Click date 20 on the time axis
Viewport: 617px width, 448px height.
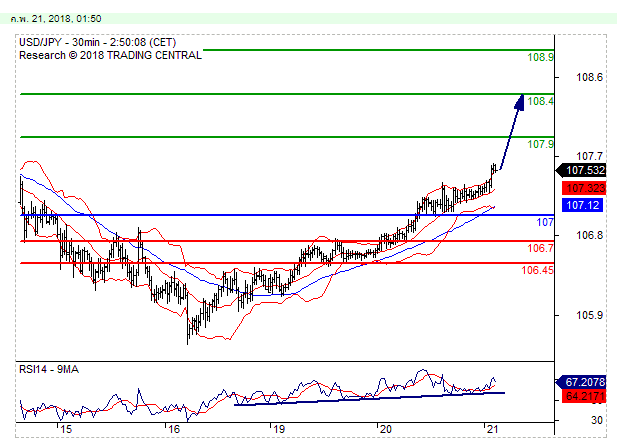(386, 429)
